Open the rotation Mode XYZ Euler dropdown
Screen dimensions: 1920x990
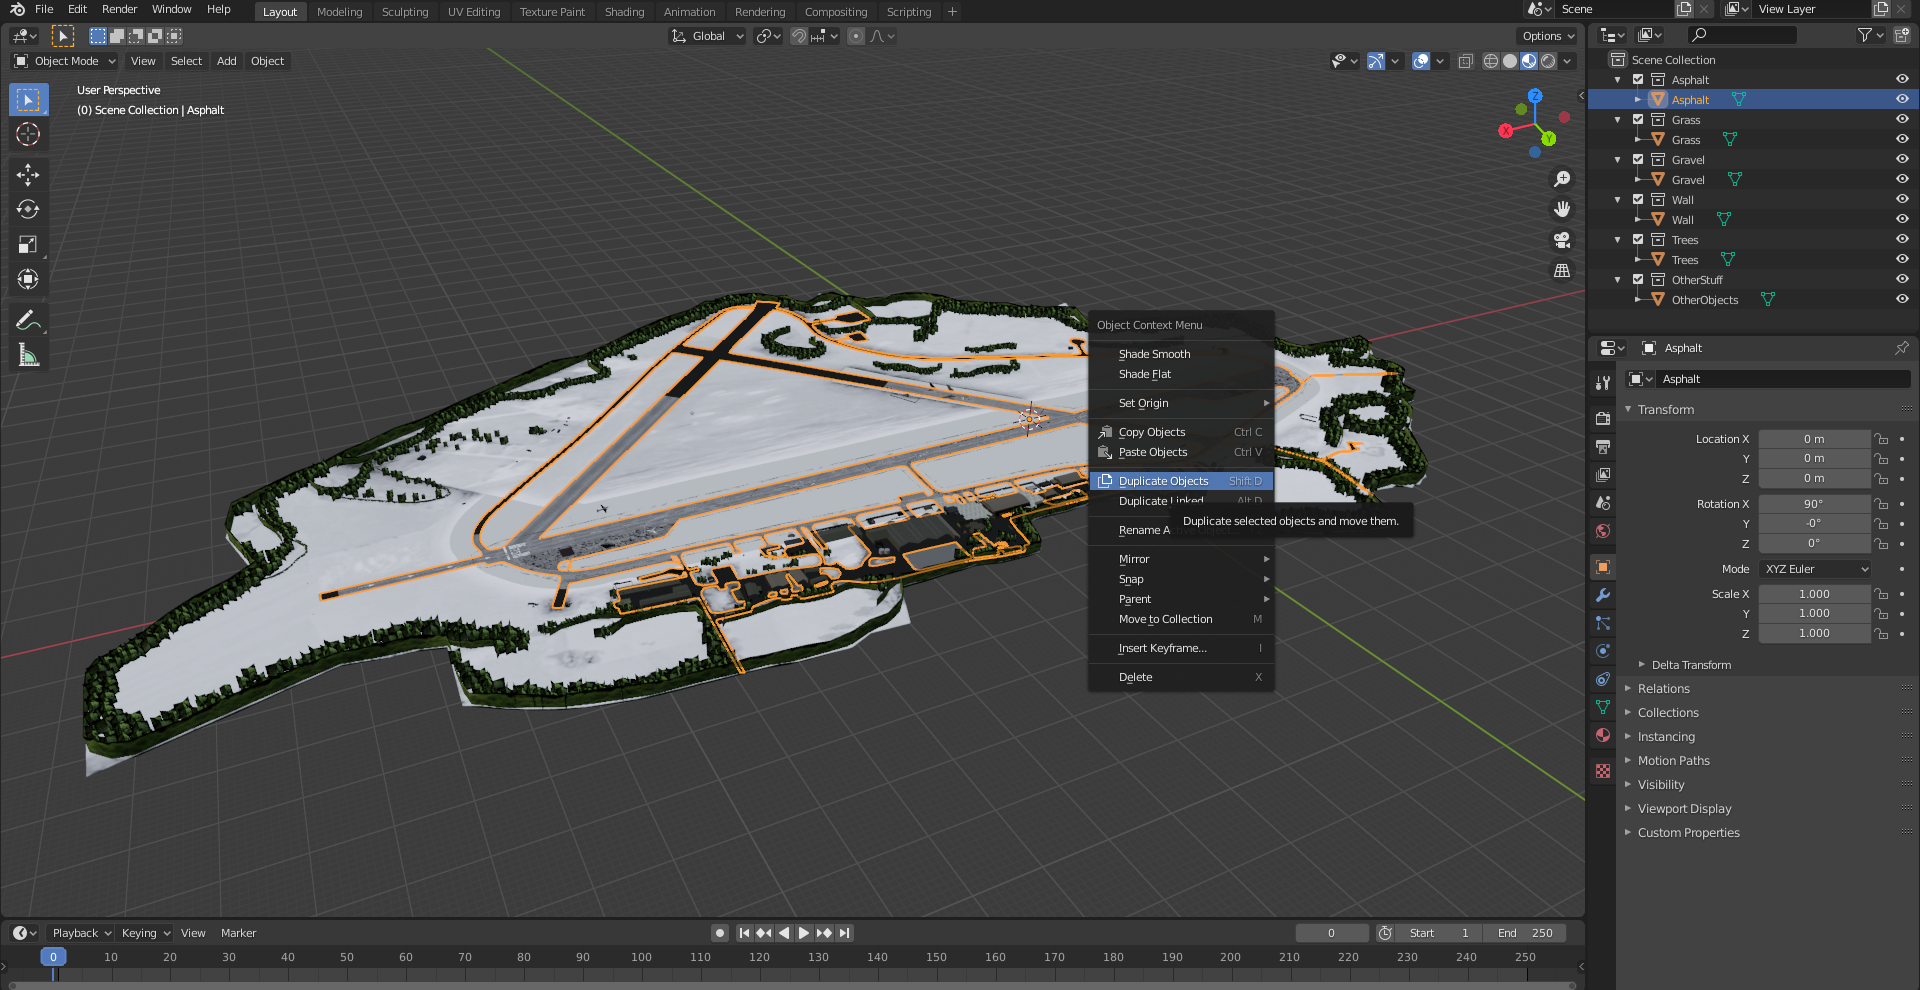coord(1815,569)
